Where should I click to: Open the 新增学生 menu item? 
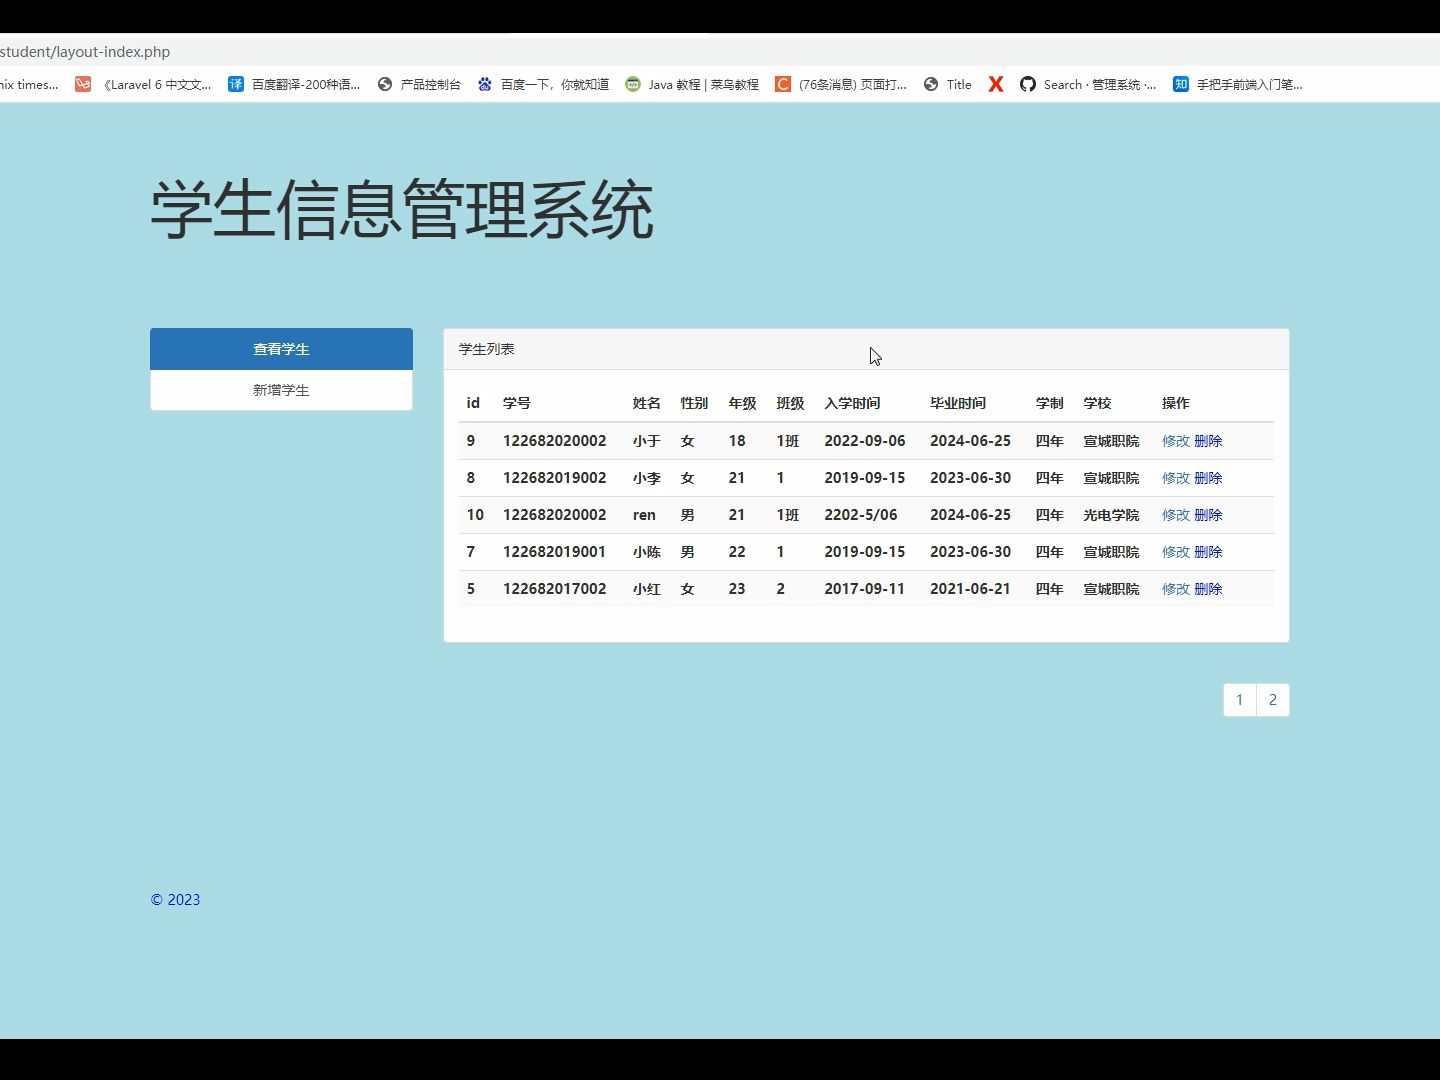281,390
